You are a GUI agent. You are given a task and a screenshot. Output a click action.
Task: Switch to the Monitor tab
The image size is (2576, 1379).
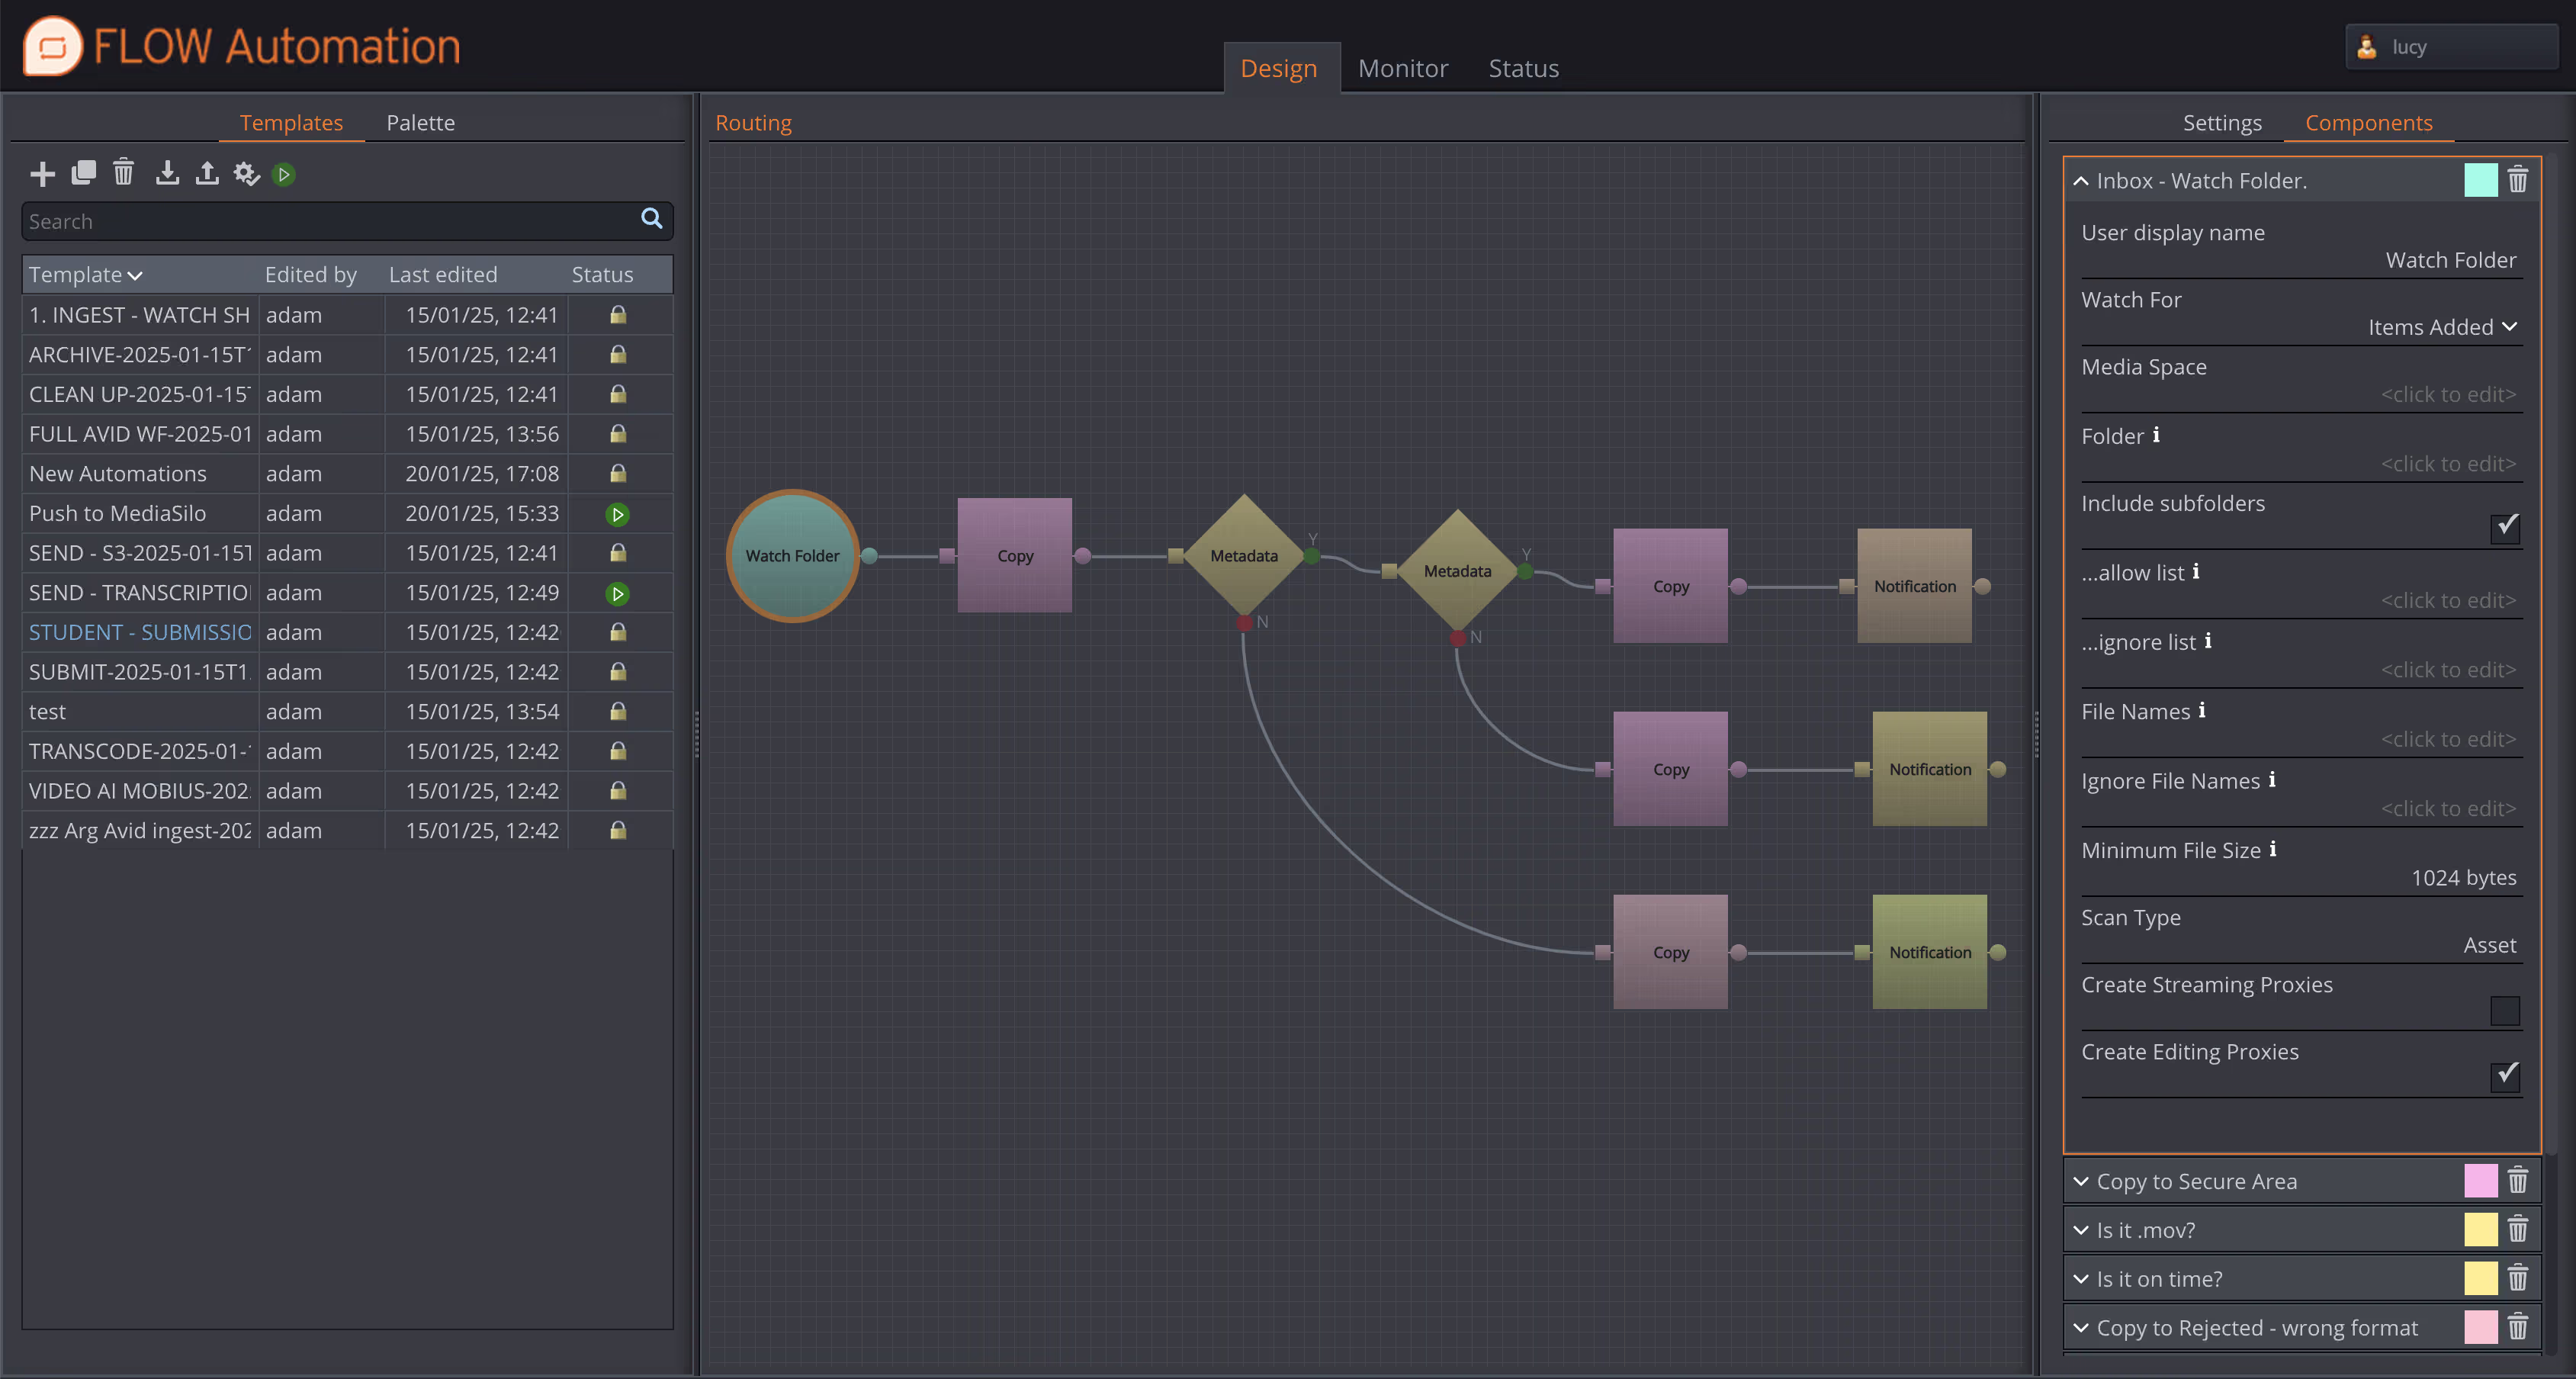coord(1403,68)
